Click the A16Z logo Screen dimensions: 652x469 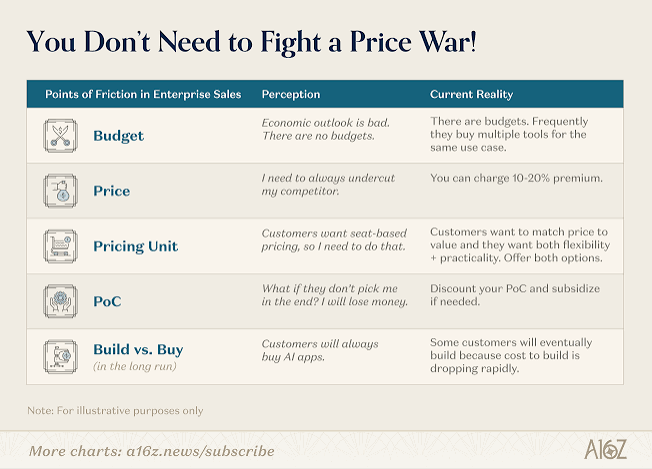[x=605, y=449]
